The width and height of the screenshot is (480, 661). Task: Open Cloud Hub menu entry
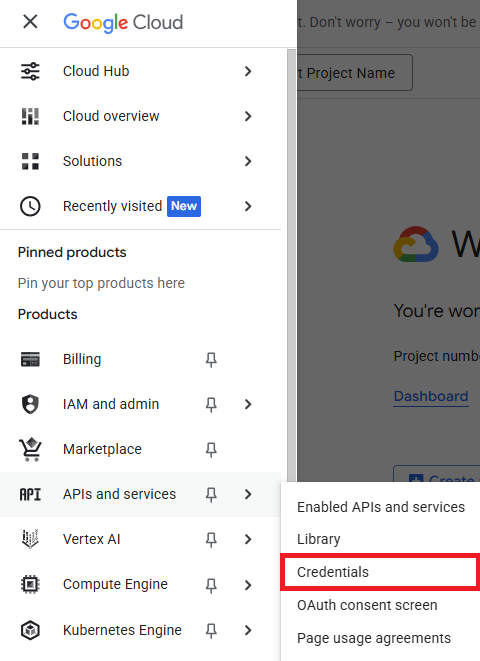coord(140,71)
